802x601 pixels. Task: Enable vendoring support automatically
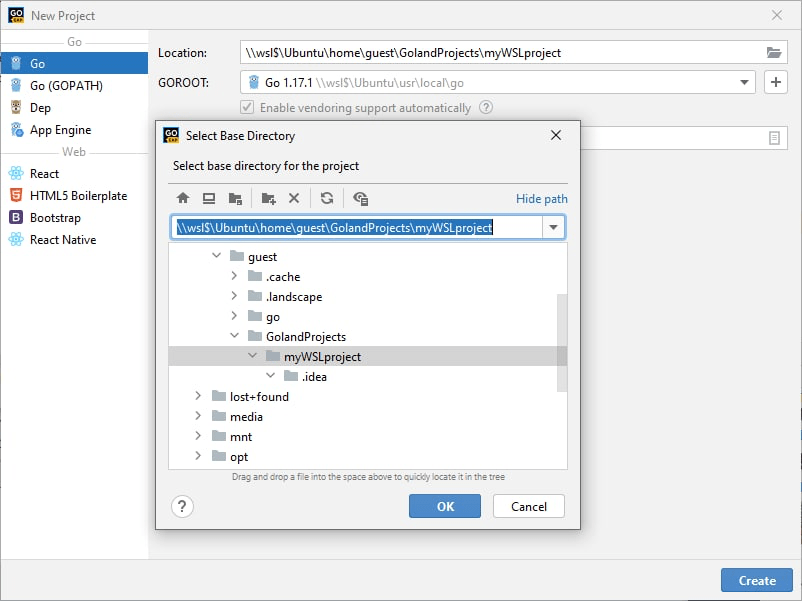click(x=246, y=107)
